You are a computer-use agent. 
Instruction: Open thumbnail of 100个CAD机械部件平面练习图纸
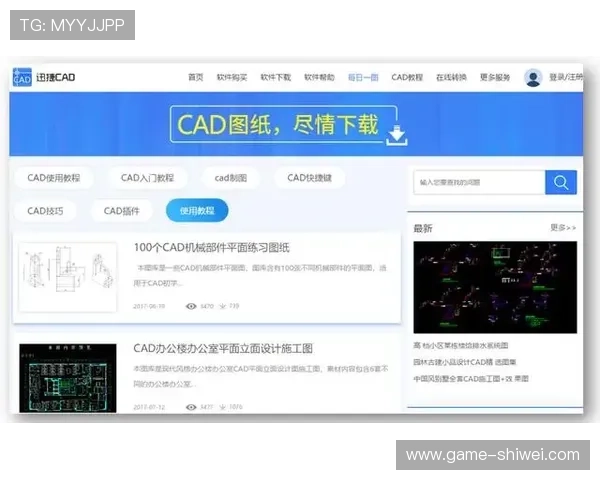point(68,277)
